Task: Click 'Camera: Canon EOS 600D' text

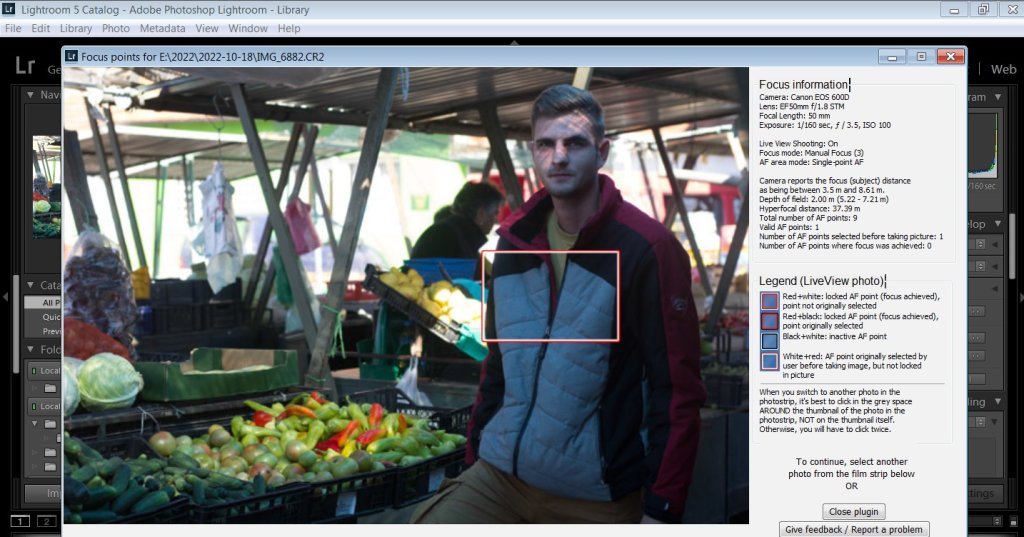Action: coord(804,97)
